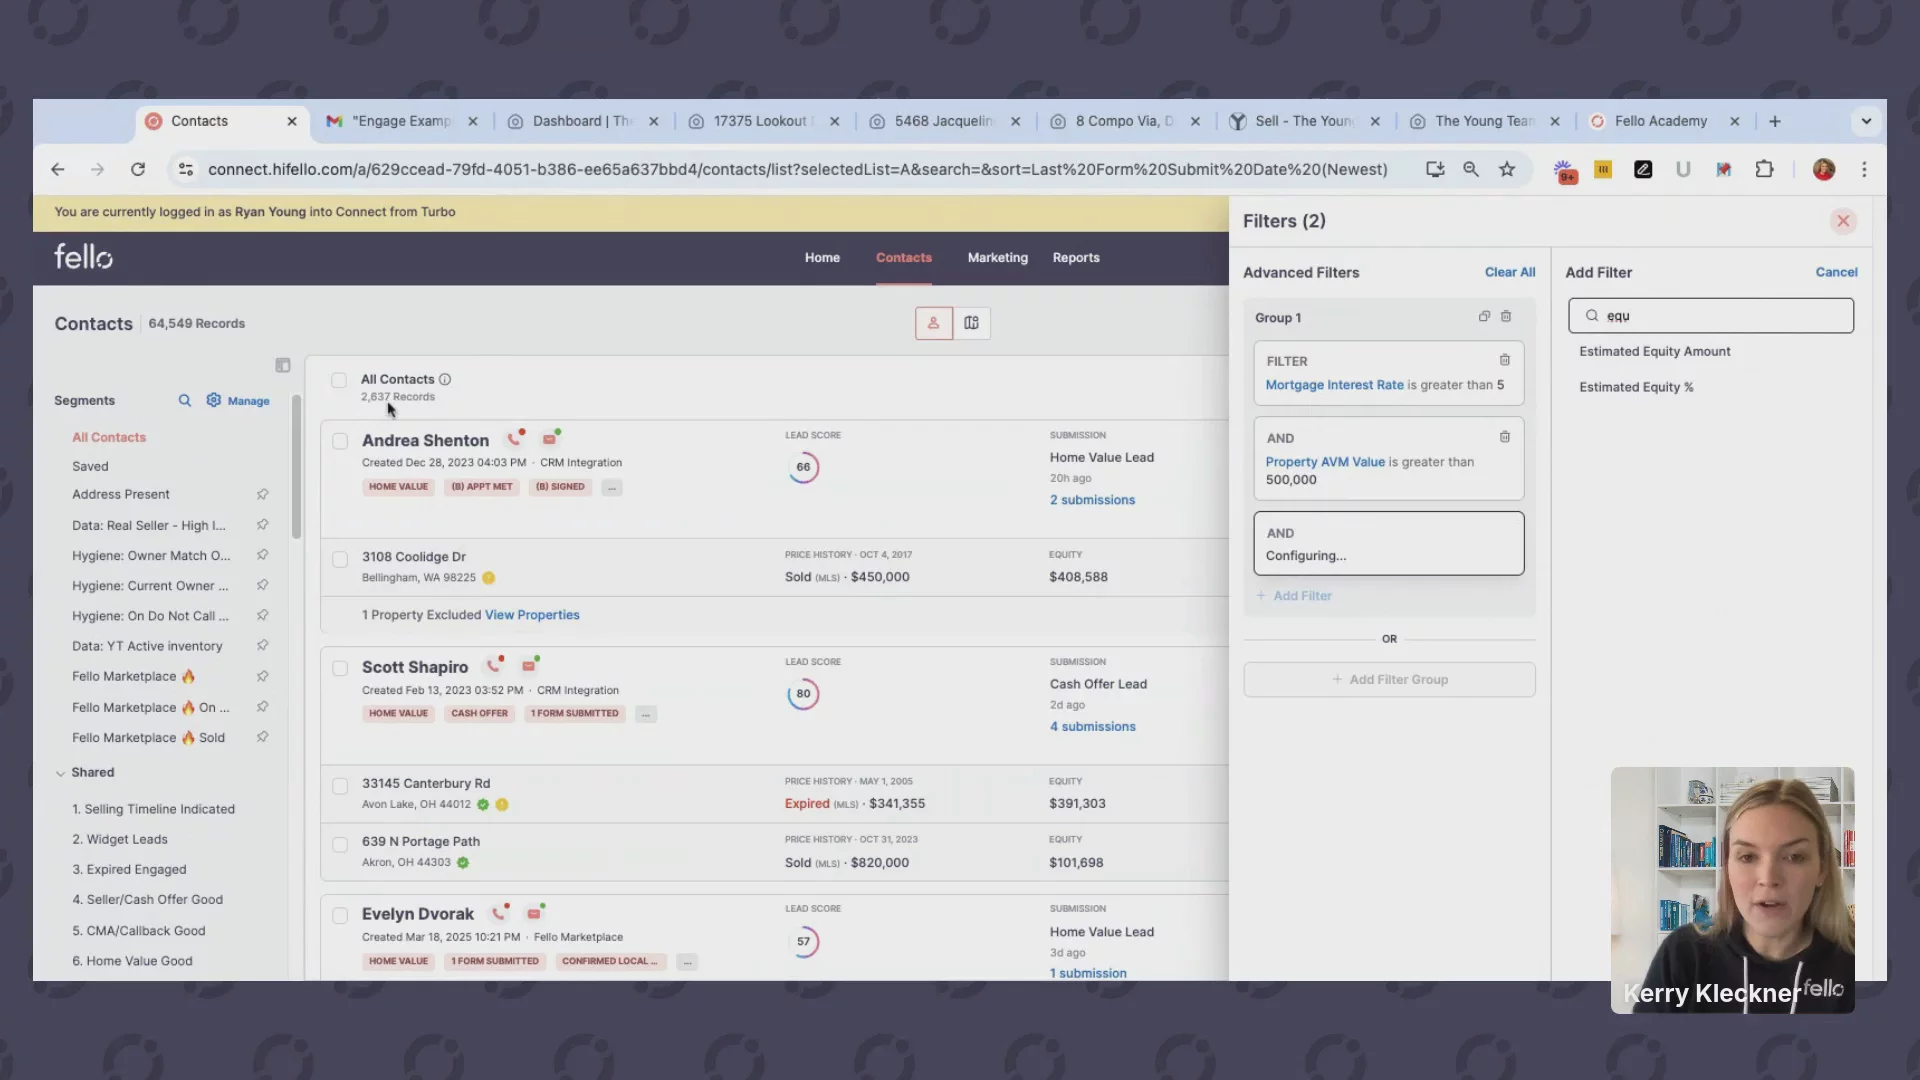Collapse the segments sidebar panel icon
Image resolution: width=1920 pixels, height=1080 pixels.
click(283, 366)
